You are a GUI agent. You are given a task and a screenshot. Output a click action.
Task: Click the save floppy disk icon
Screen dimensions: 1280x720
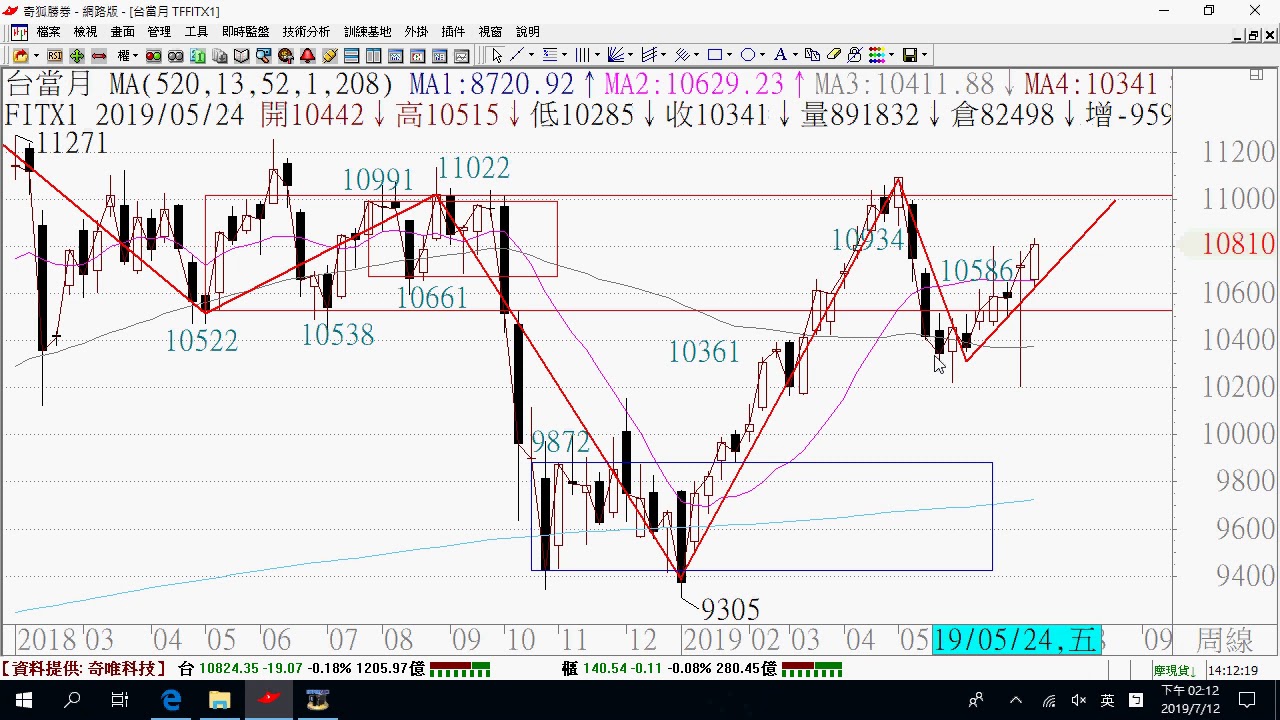tap(910, 55)
